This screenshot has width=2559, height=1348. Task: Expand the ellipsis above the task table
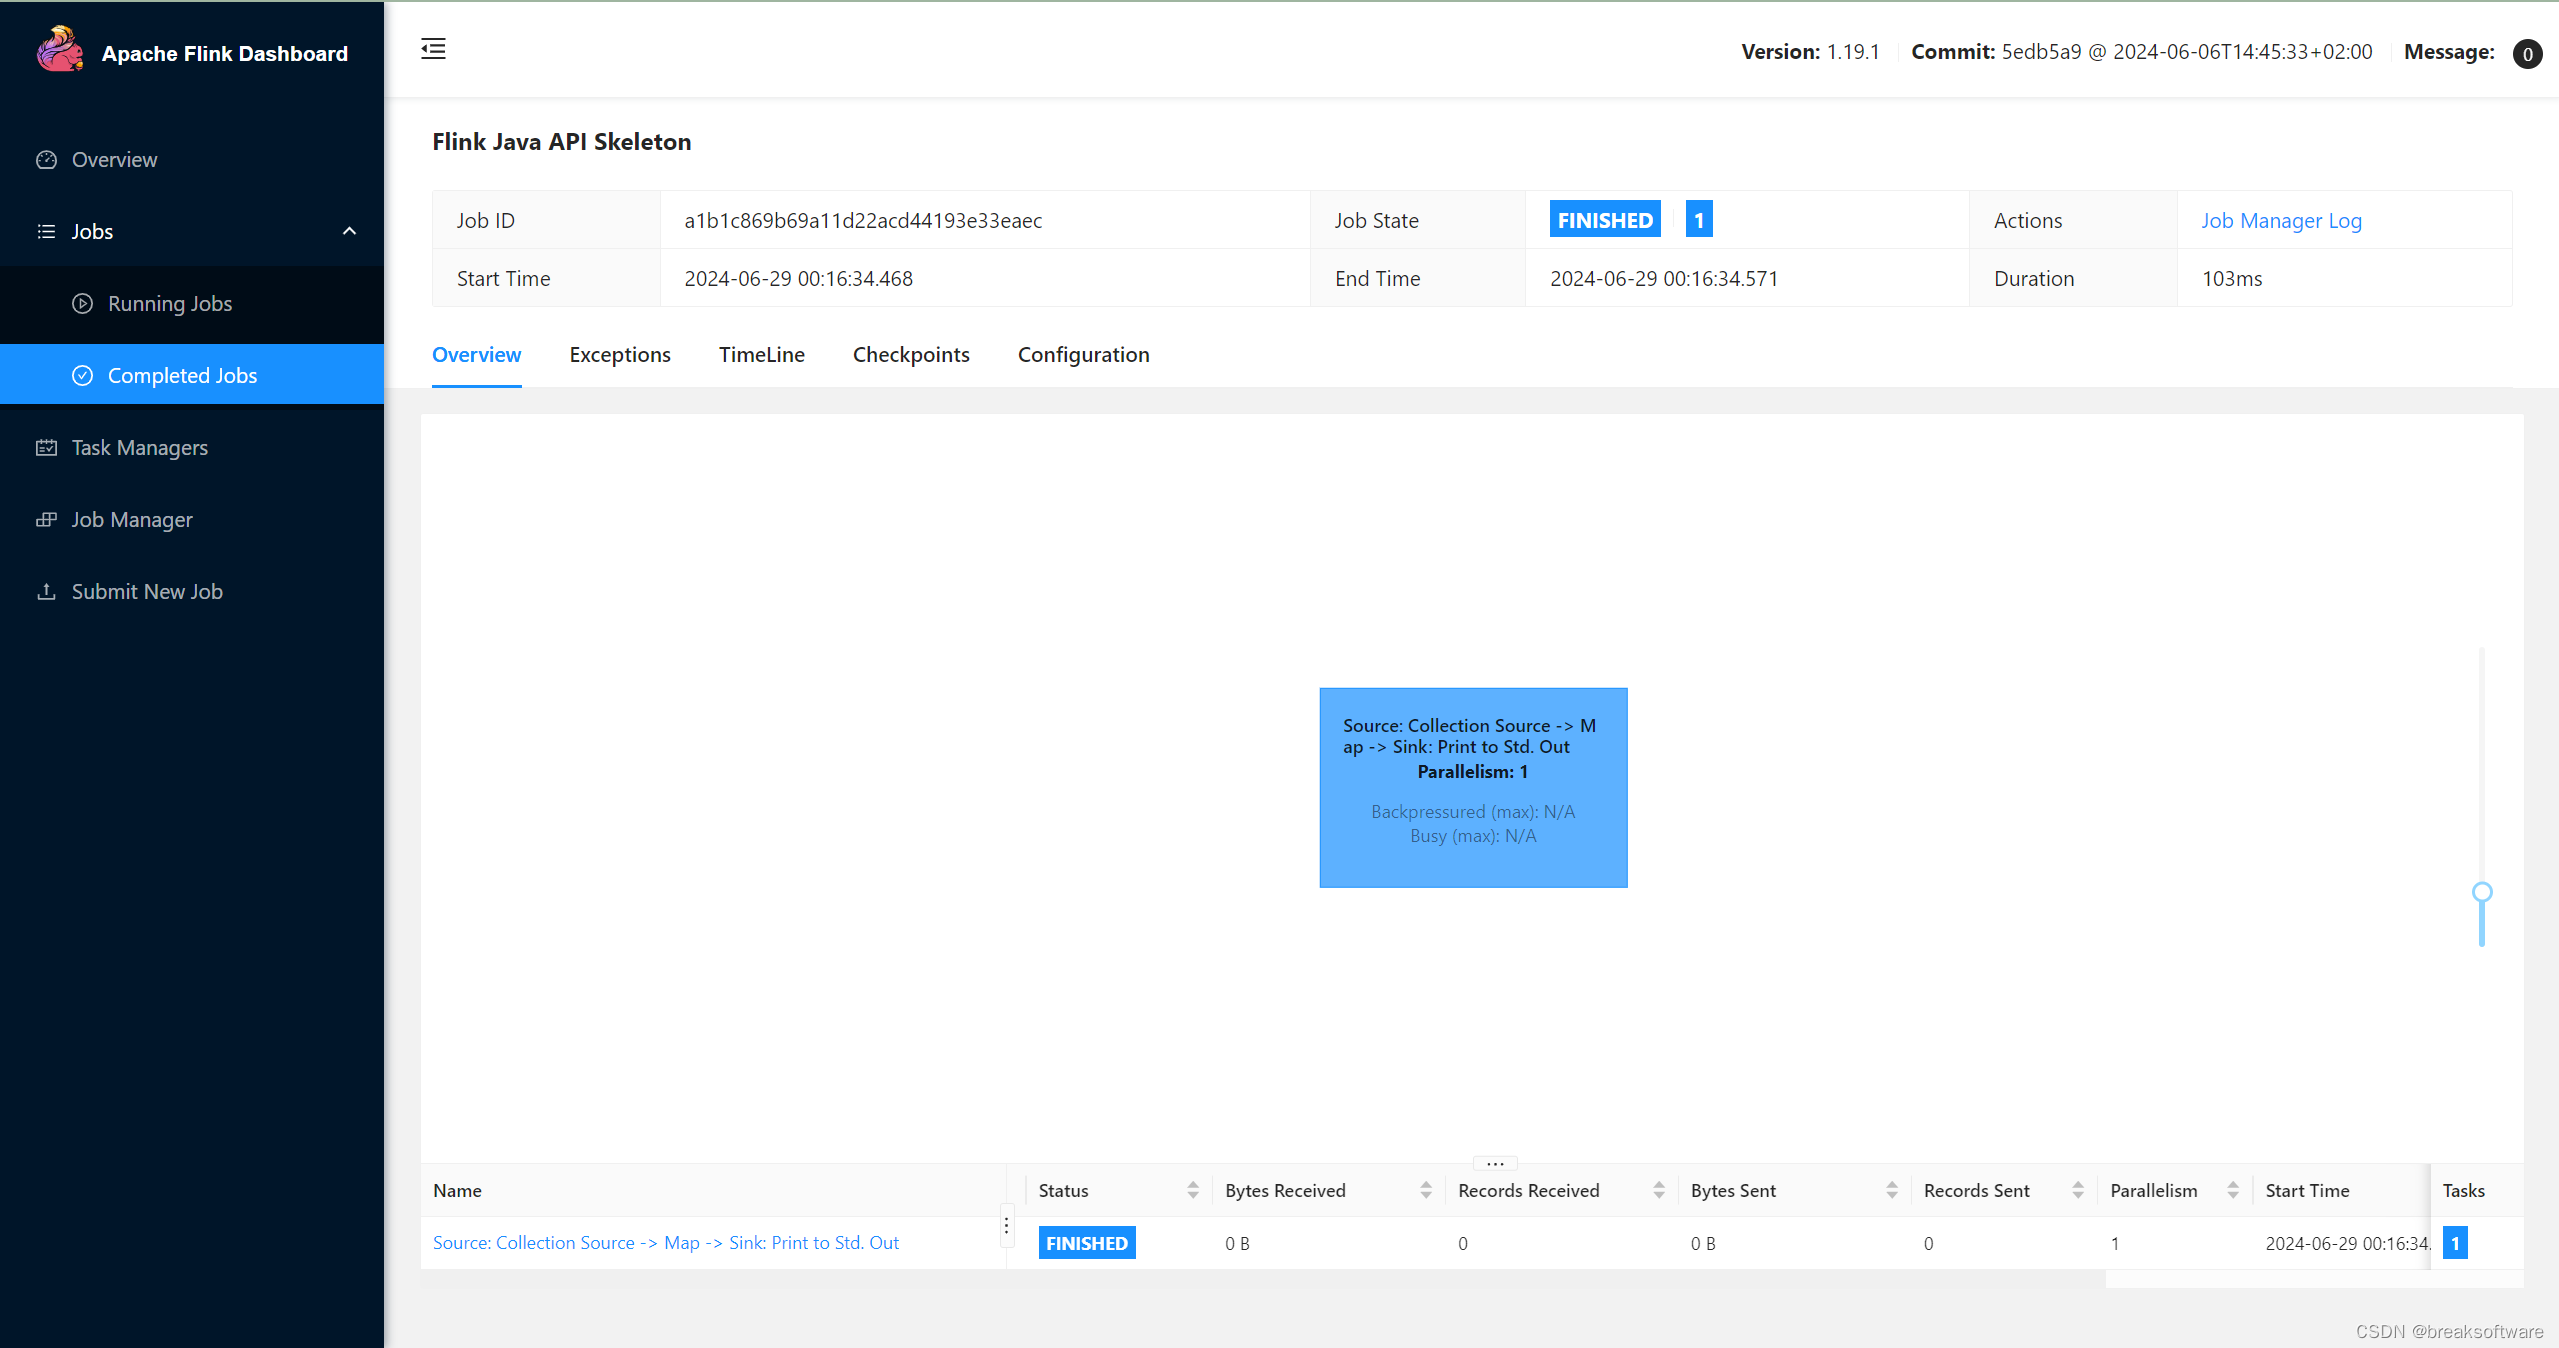1494,1163
